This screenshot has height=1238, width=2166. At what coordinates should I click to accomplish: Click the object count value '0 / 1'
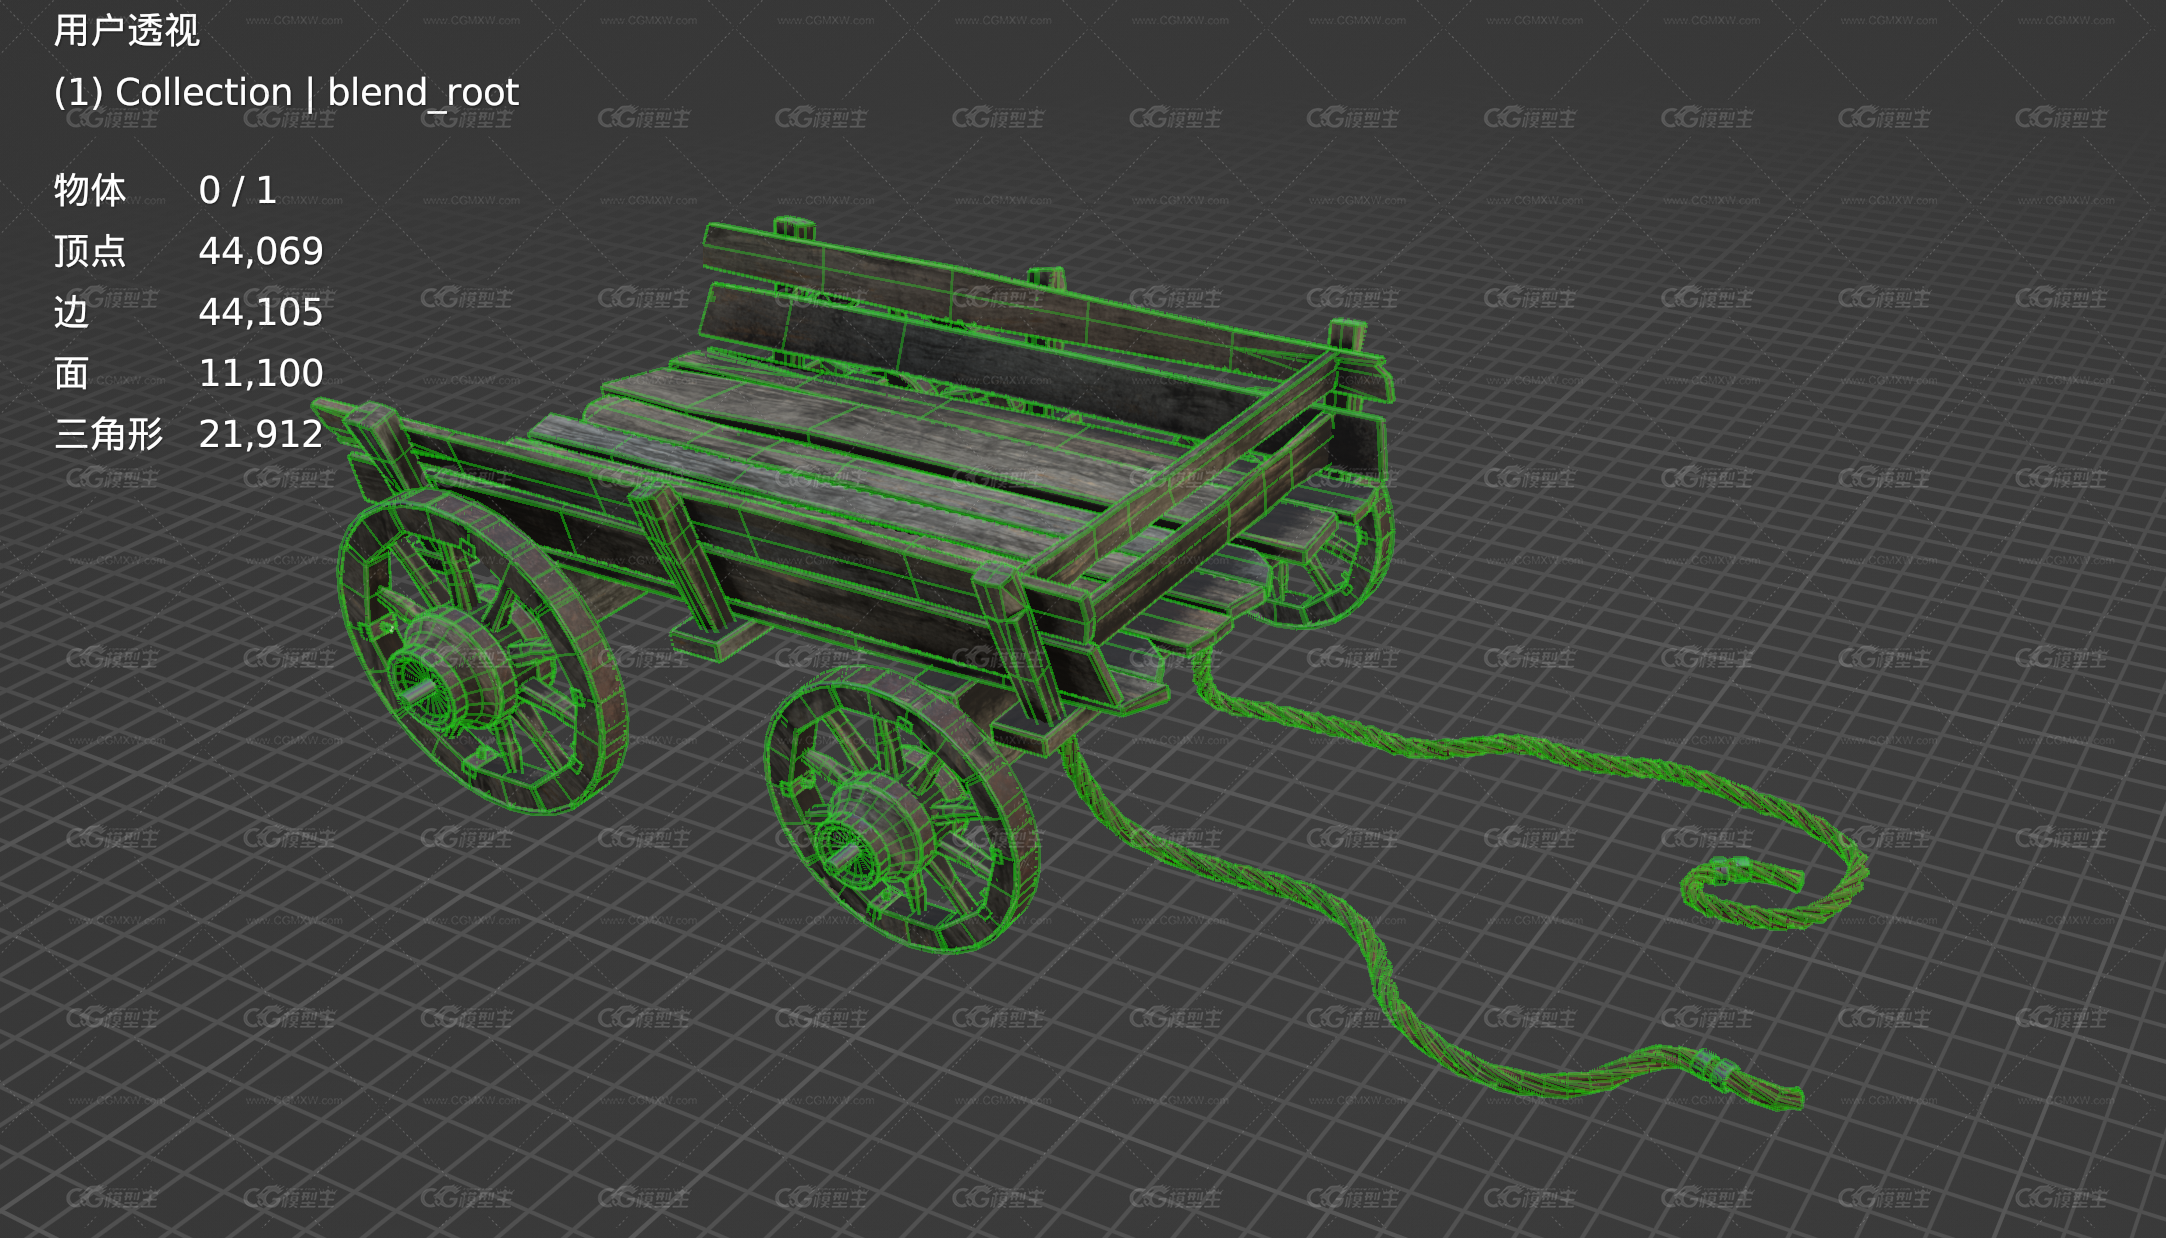point(238,190)
